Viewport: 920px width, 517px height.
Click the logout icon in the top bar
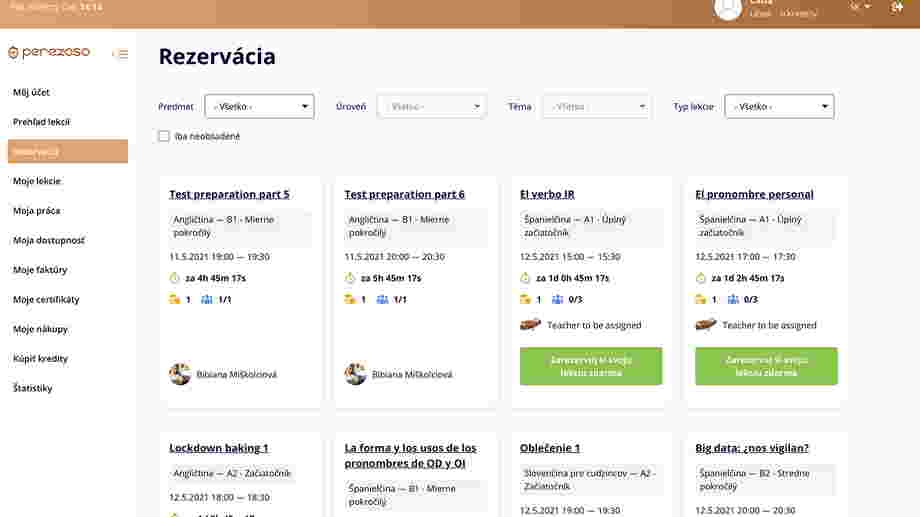[x=897, y=8]
